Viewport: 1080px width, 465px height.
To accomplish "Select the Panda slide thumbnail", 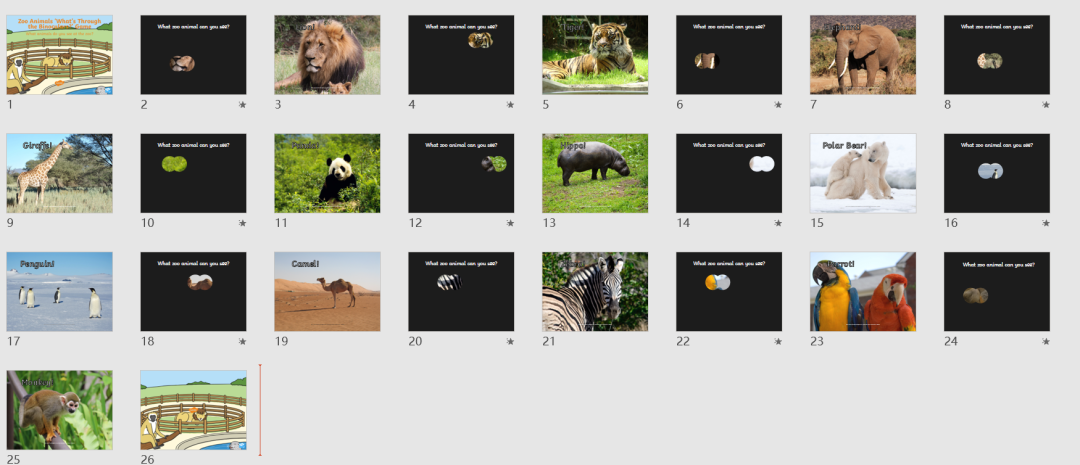I will click(x=327, y=174).
